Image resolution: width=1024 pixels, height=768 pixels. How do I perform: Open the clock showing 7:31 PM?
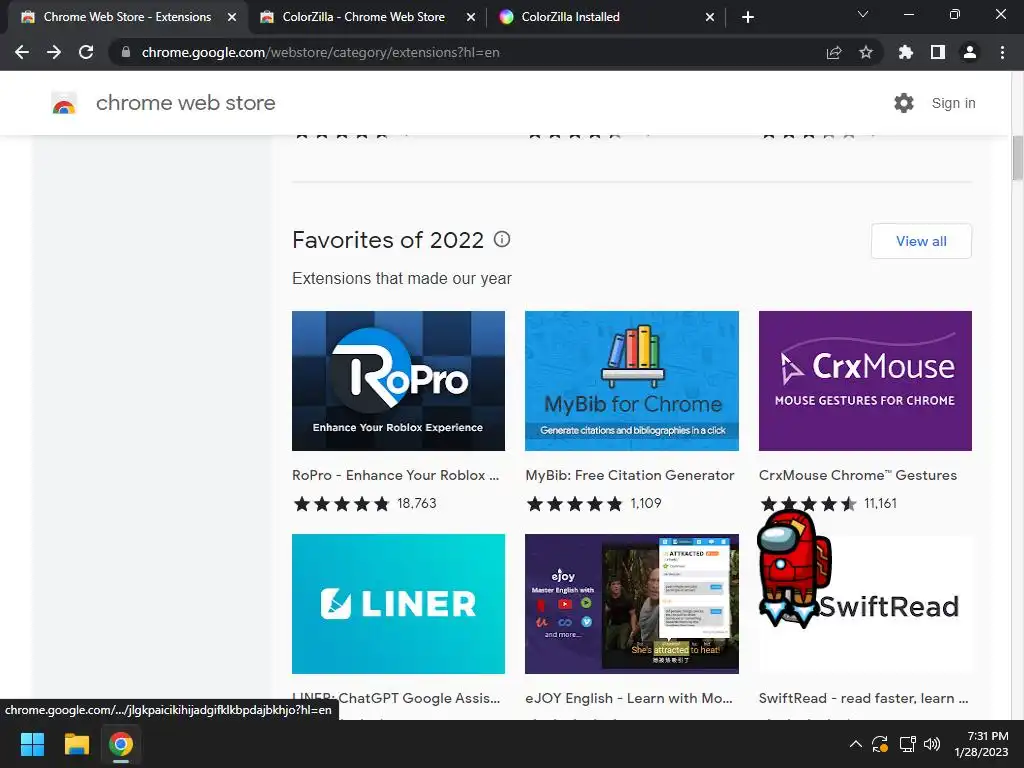[x=982, y=744]
